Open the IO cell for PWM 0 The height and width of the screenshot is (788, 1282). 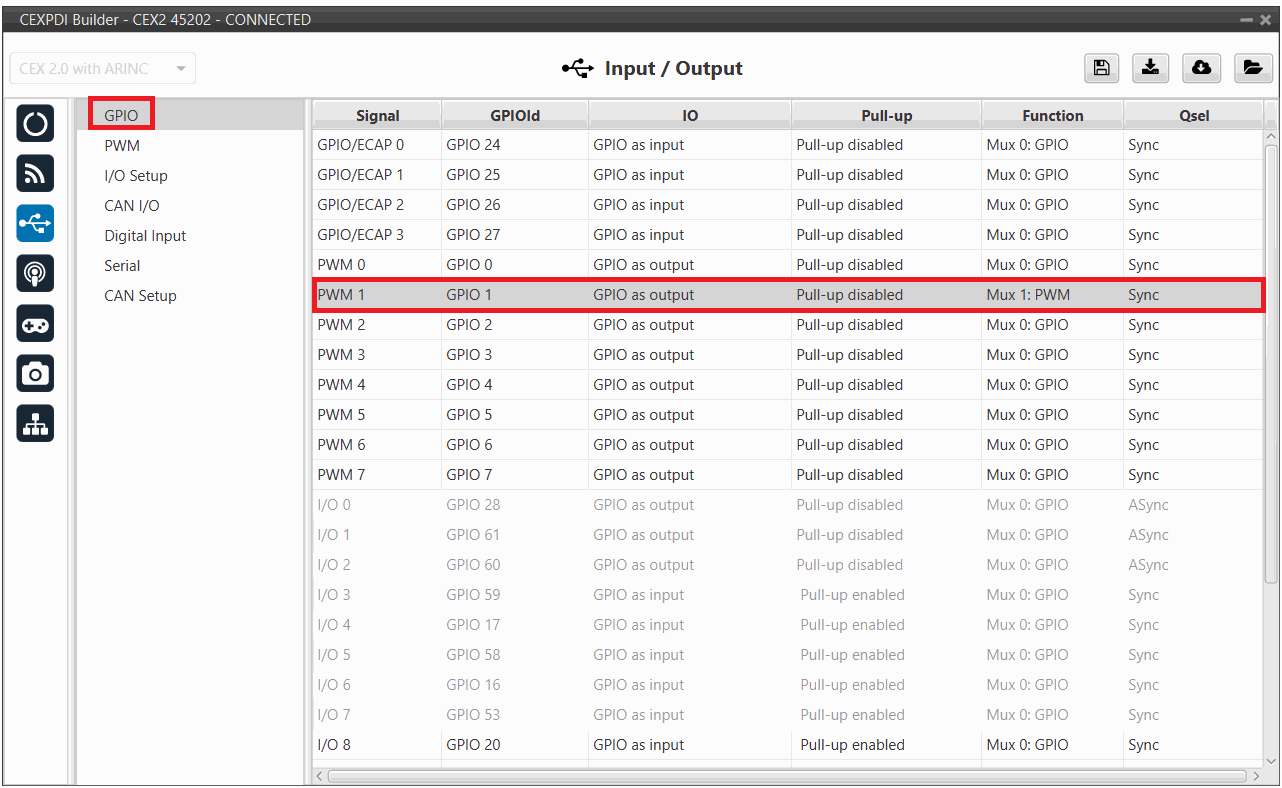pyautogui.click(x=689, y=265)
